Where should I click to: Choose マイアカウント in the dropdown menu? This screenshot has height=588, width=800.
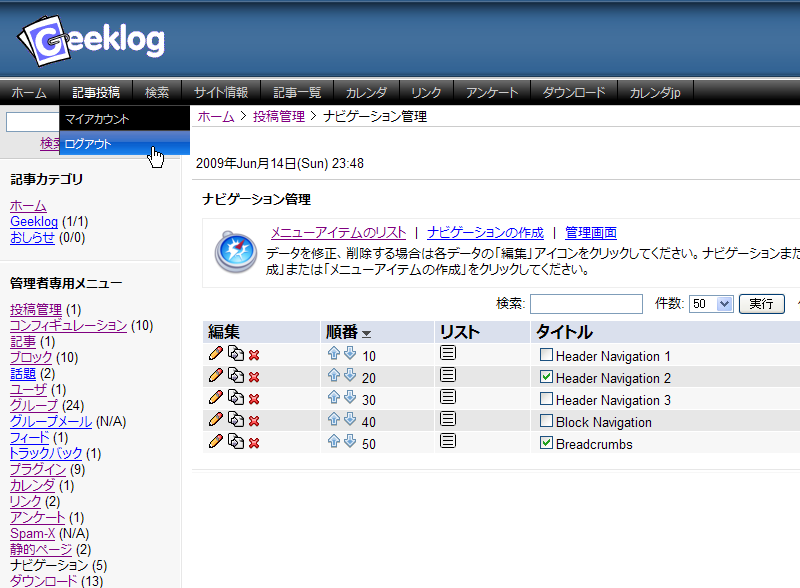(97, 119)
